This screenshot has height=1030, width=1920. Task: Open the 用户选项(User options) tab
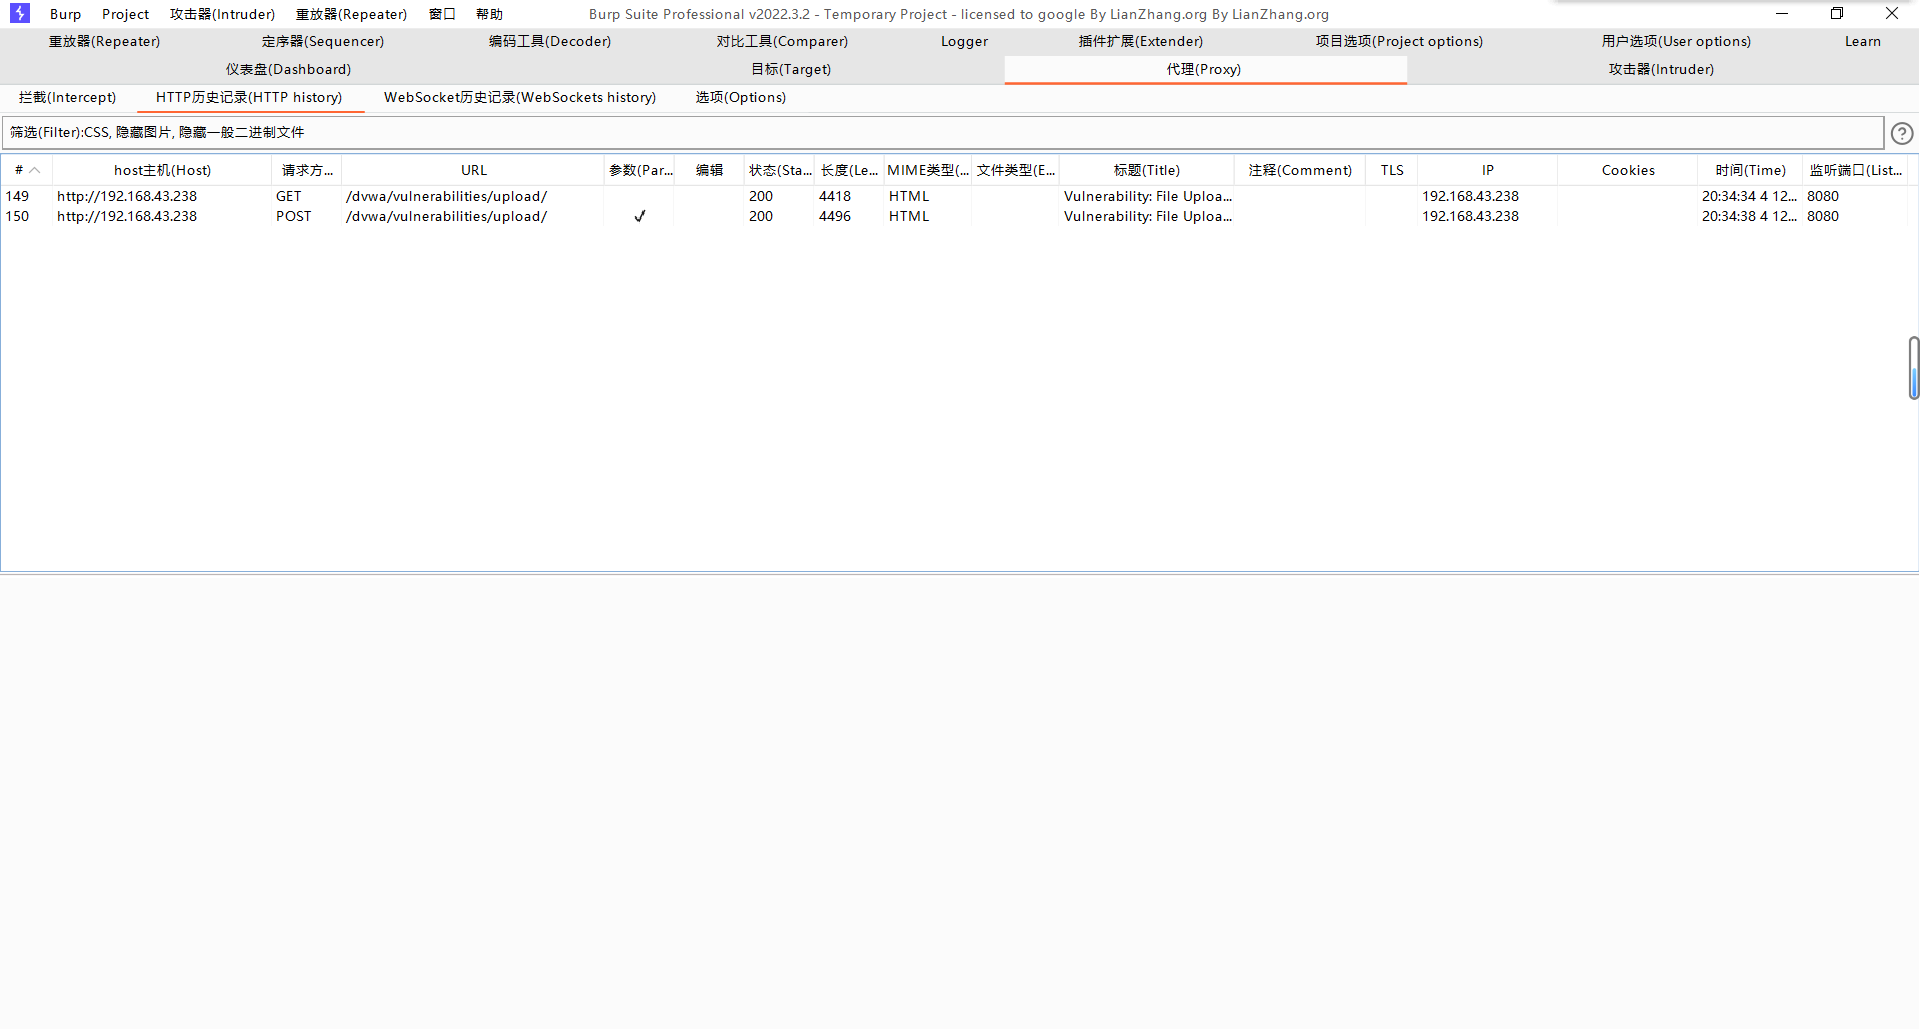tap(1677, 41)
